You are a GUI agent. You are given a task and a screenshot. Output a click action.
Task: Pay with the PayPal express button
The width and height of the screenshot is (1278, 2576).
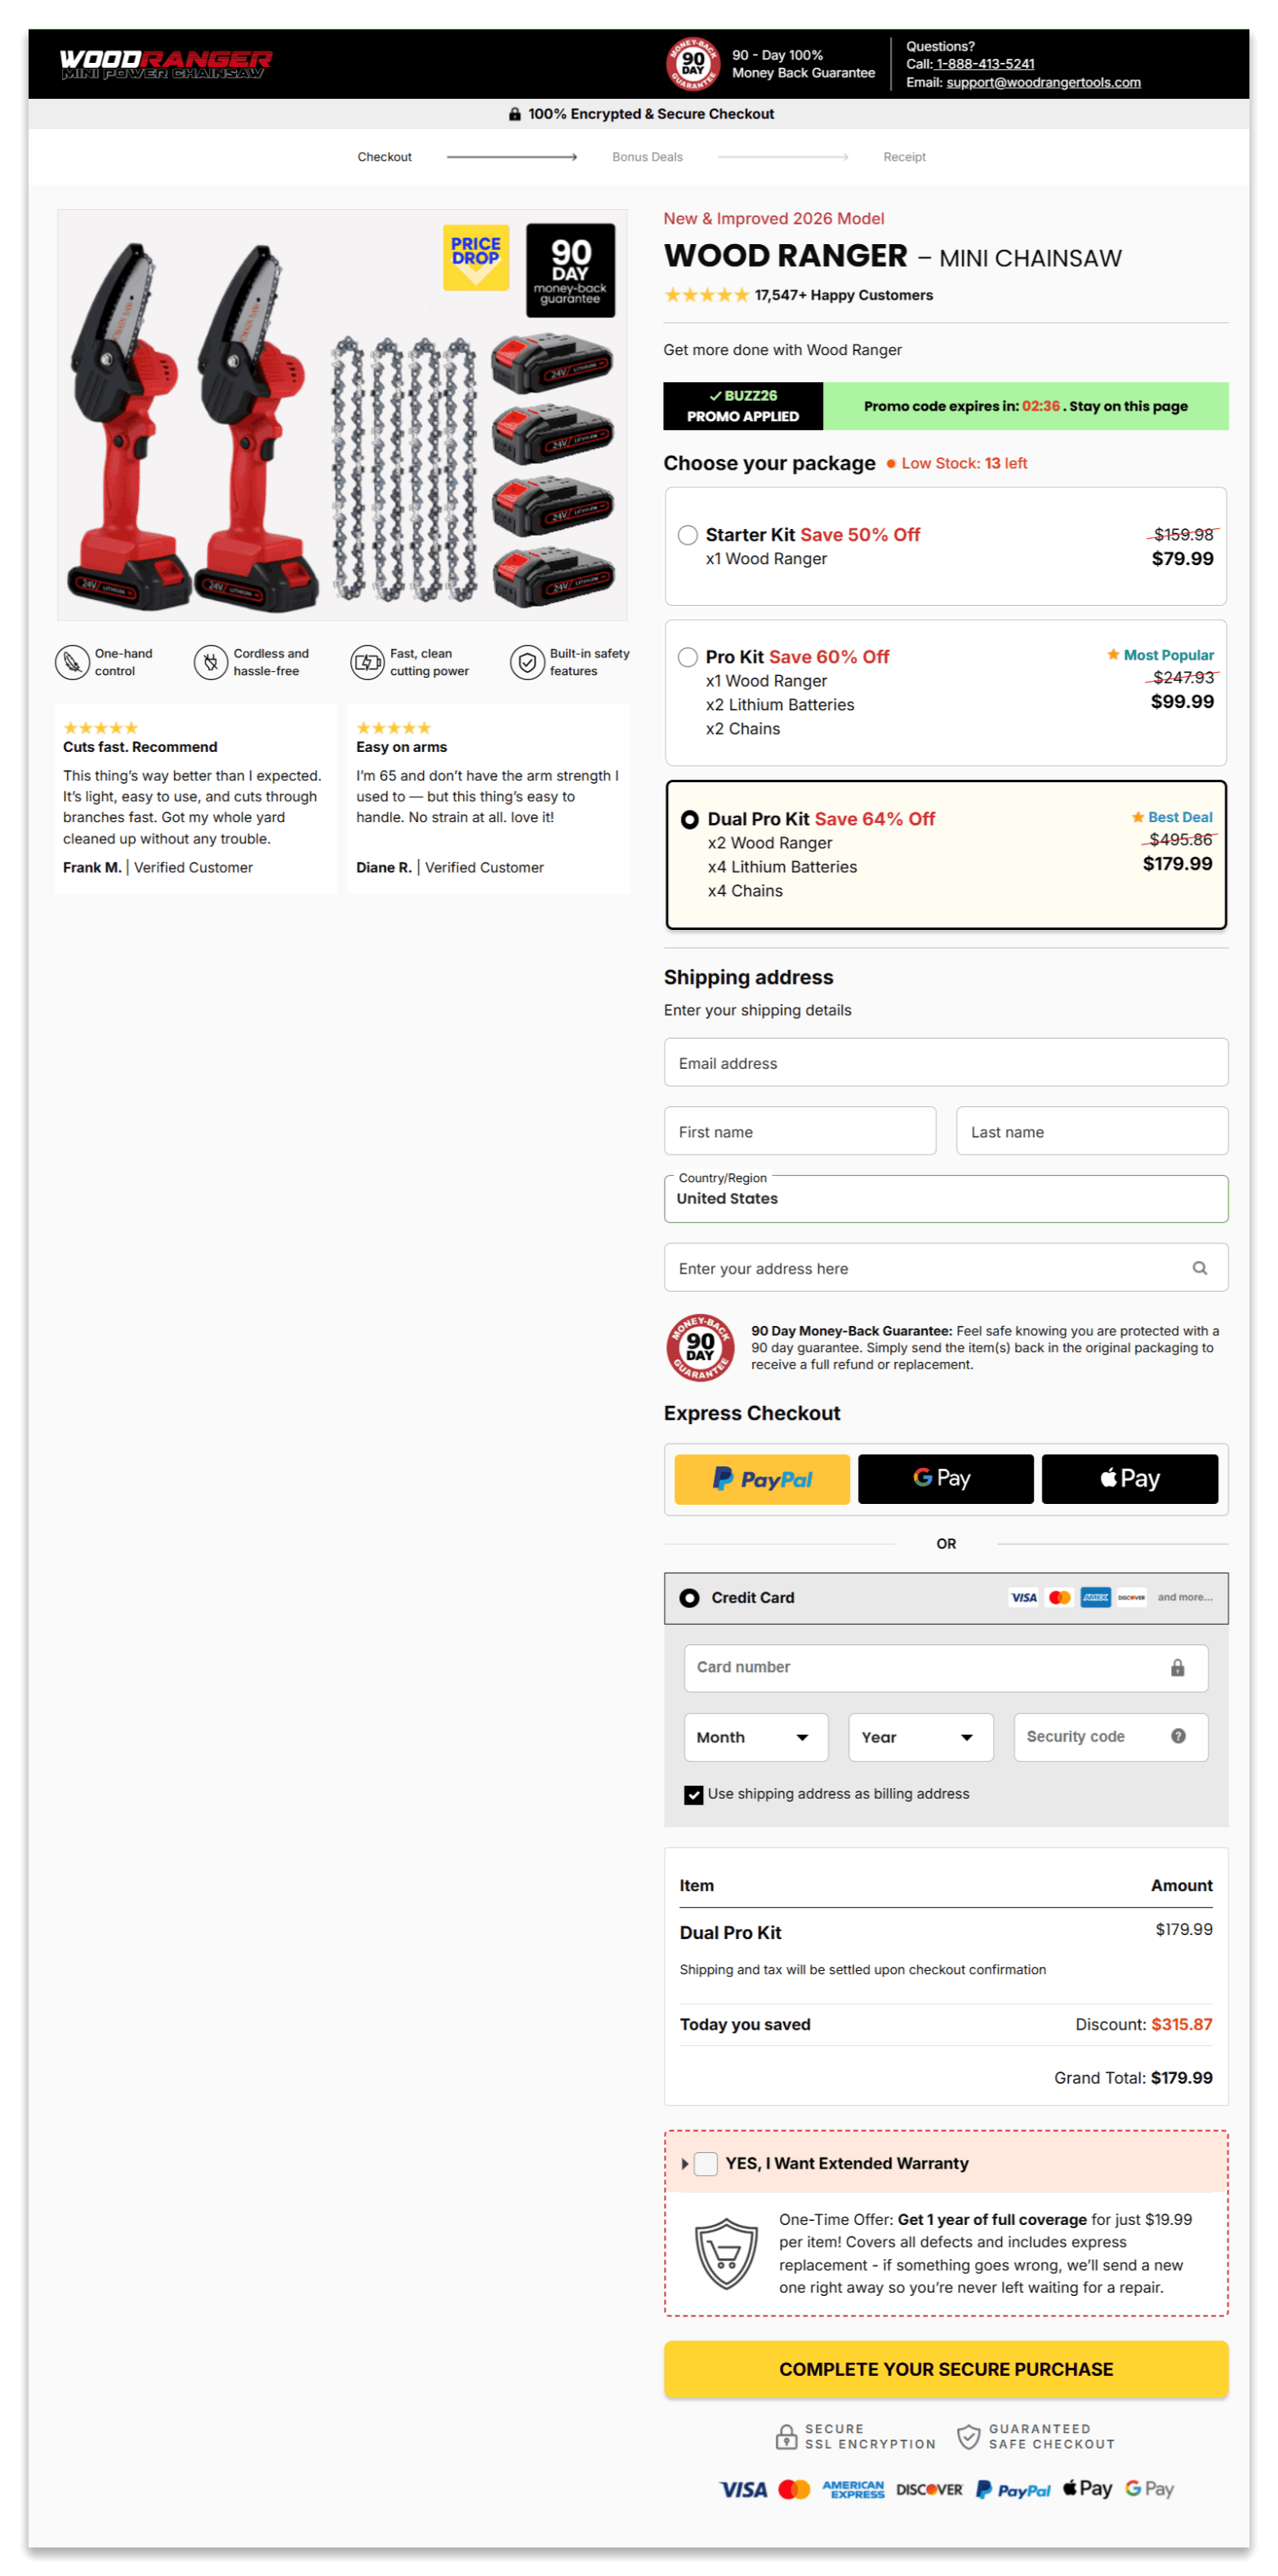761,1479
